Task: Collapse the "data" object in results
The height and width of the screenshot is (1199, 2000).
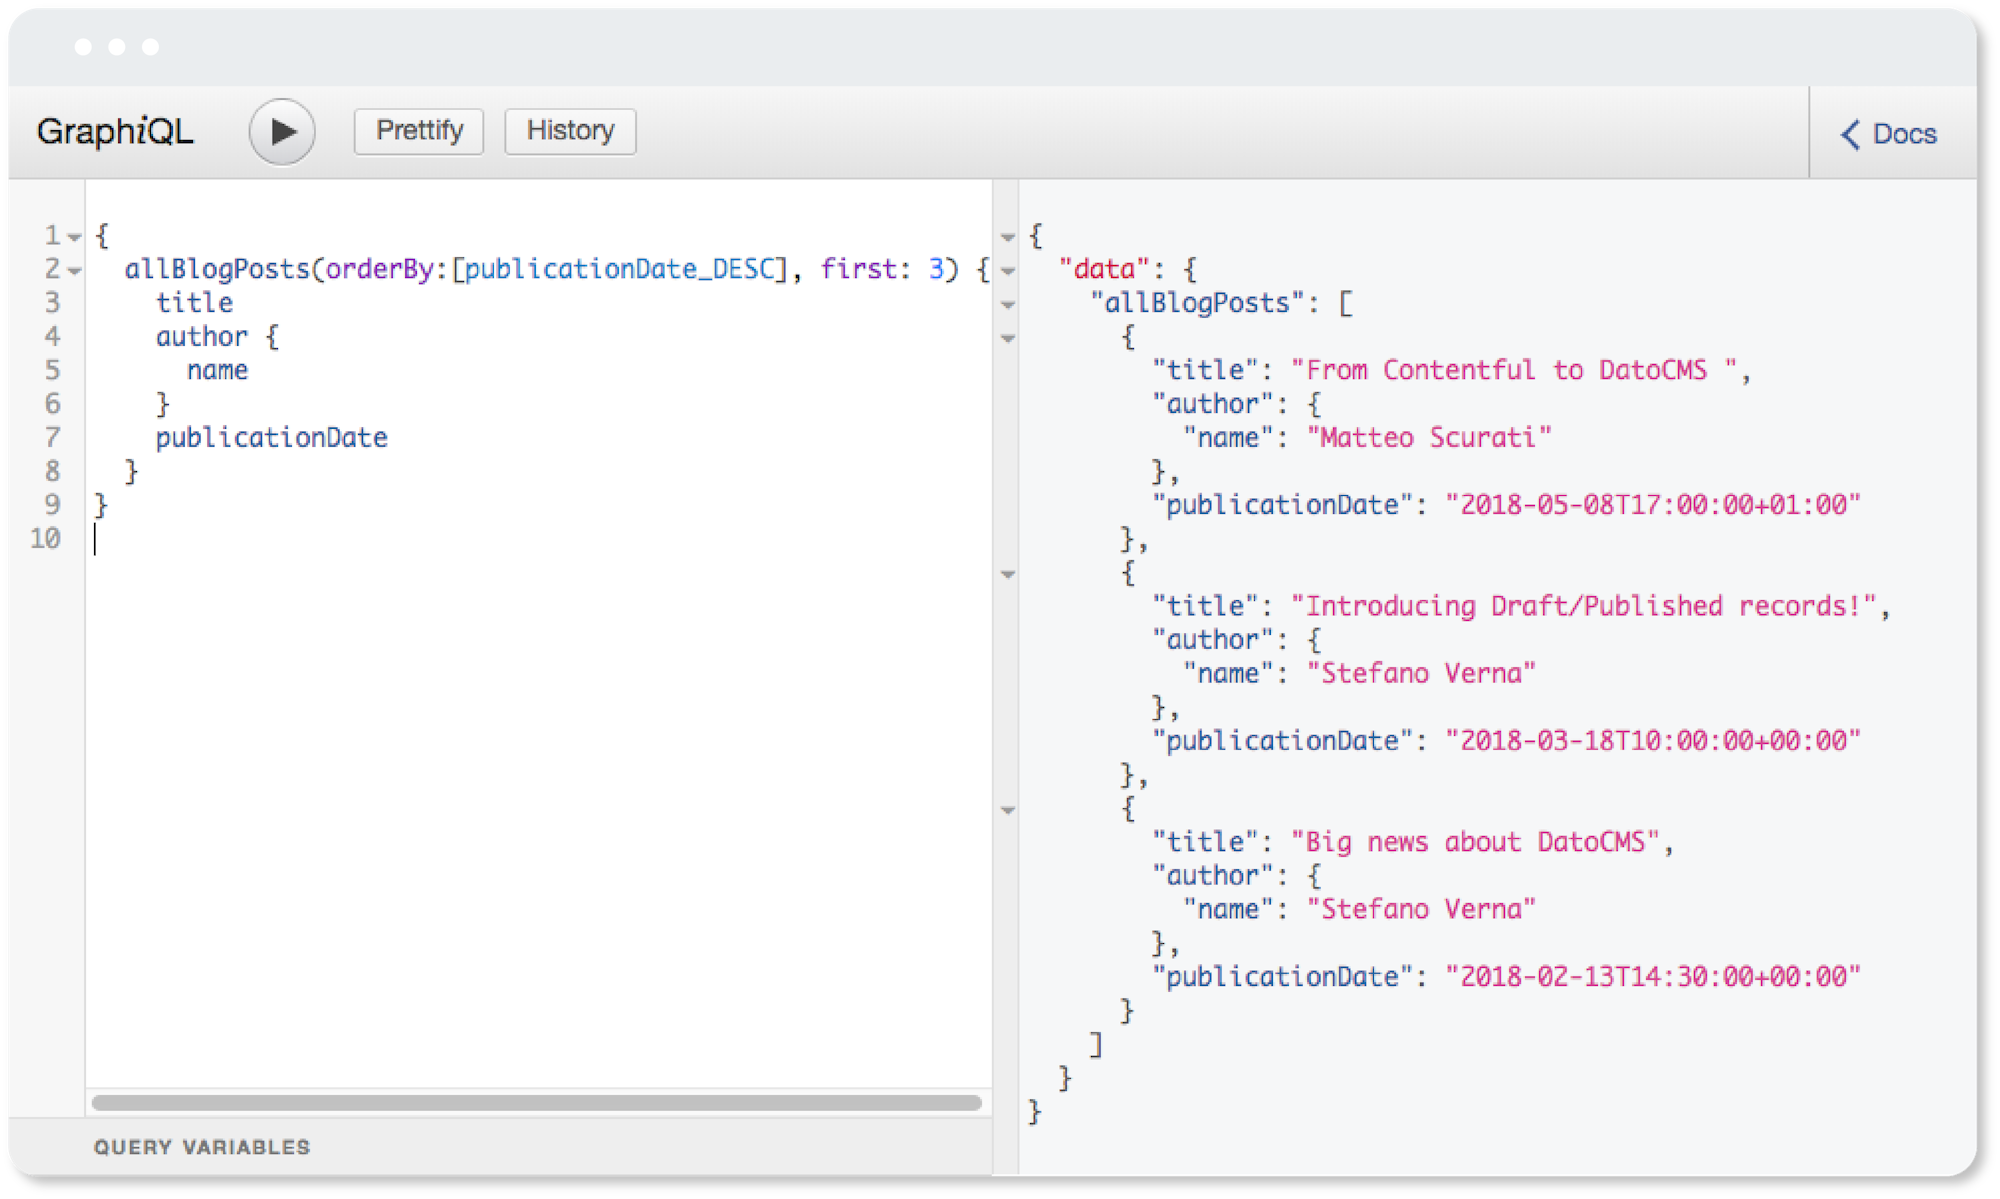Action: (x=1008, y=271)
